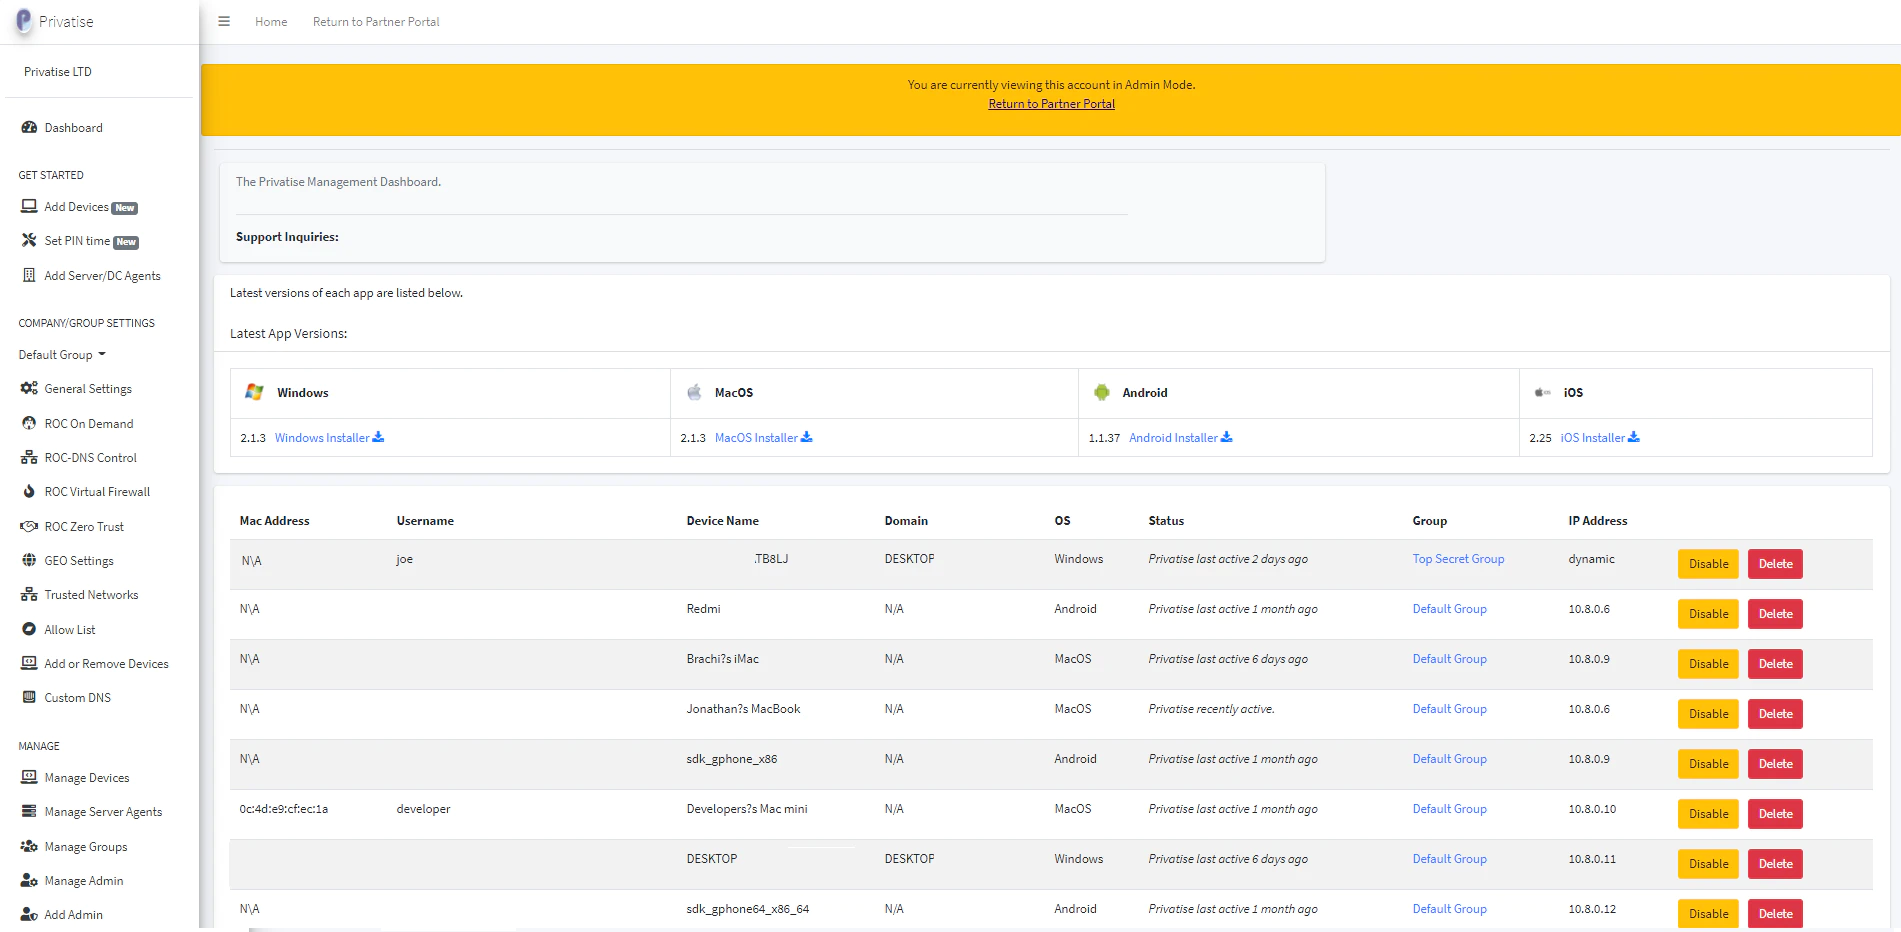
Task: Click the Windows Installer download icon
Action: tap(378, 437)
